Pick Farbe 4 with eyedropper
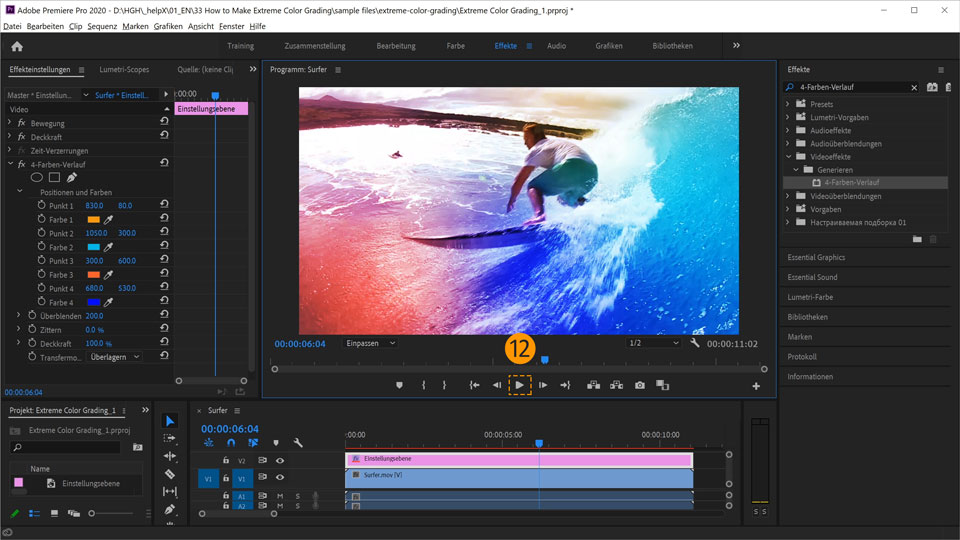Image resolution: width=960 pixels, height=540 pixels. pos(108,302)
